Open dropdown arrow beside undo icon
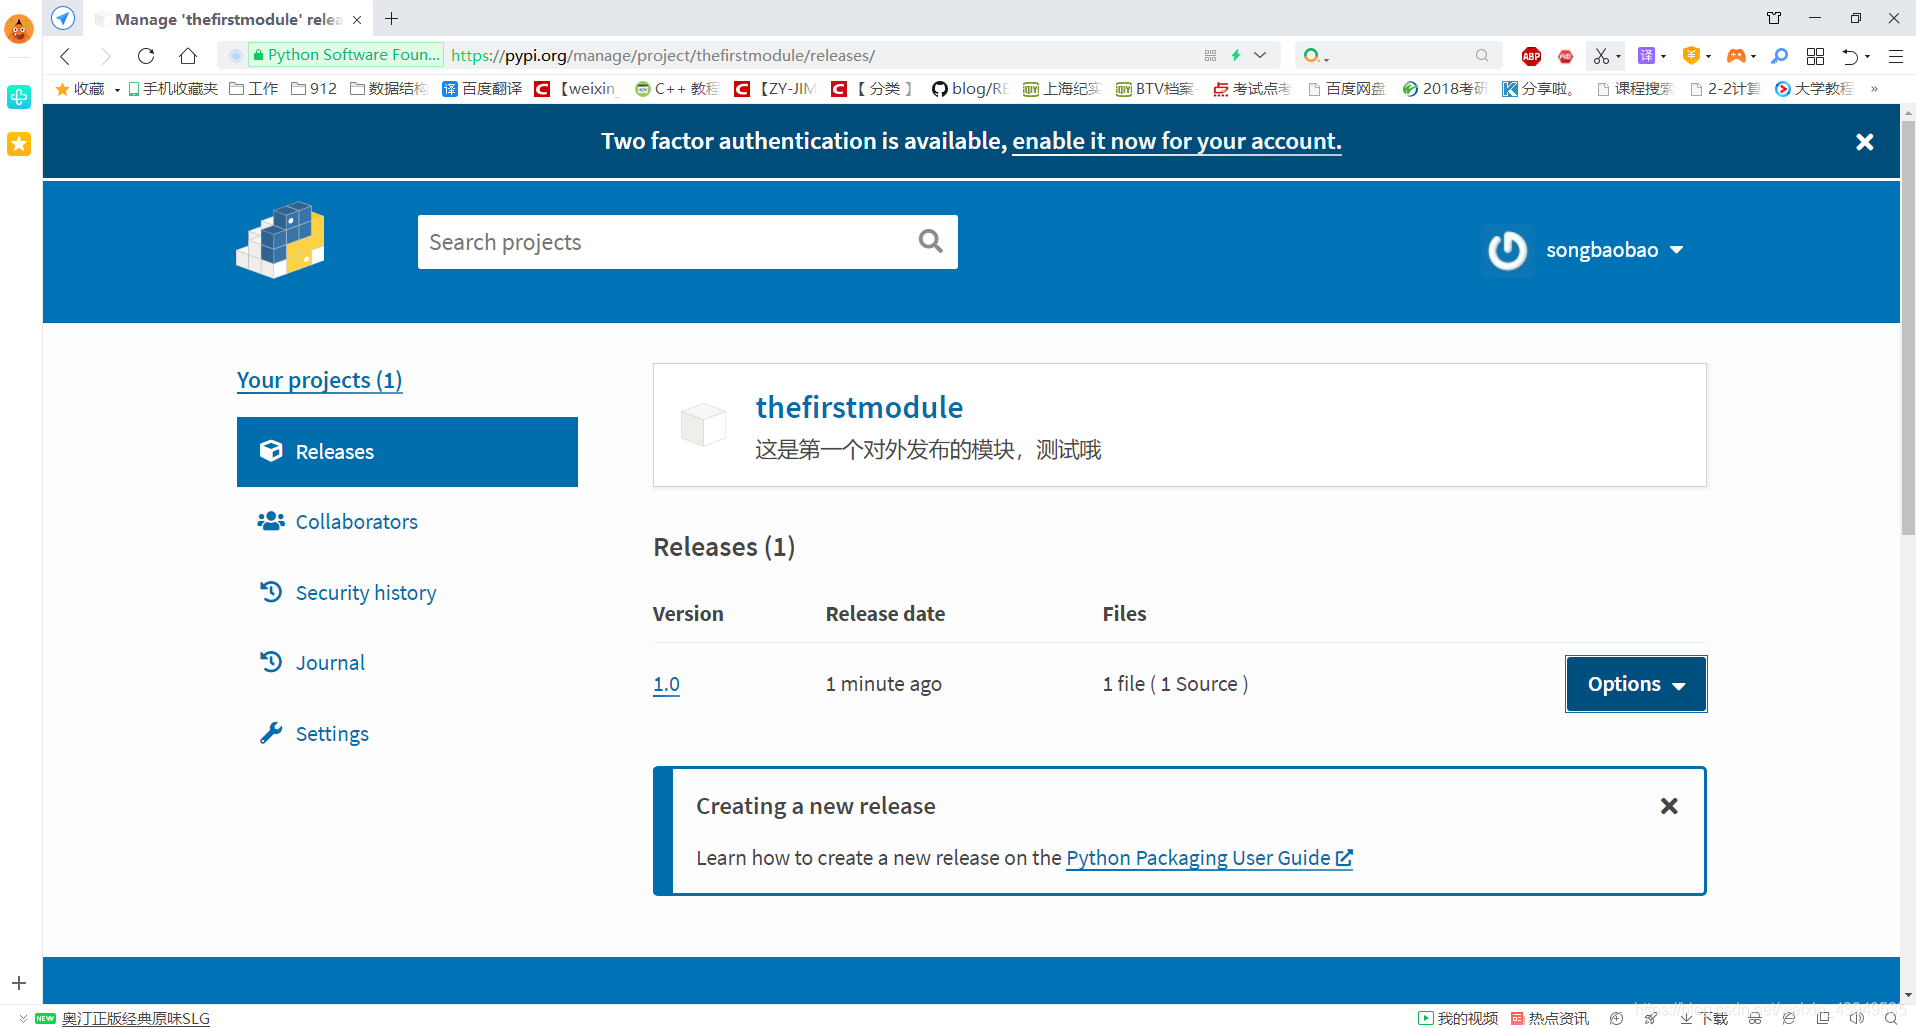The image size is (1916, 1028). pos(1867,56)
